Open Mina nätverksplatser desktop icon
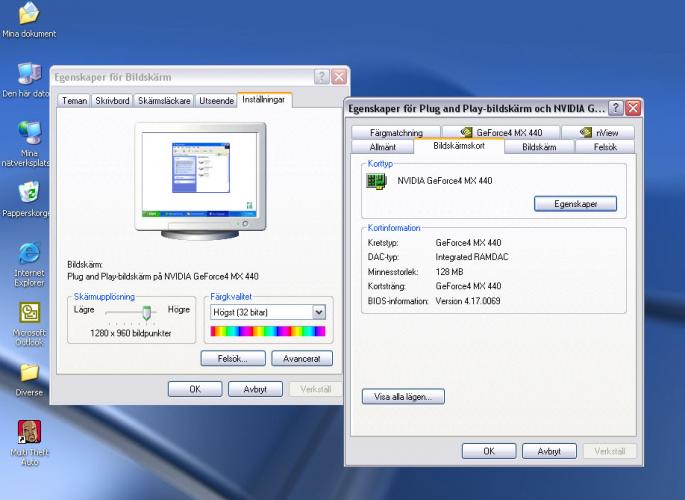 pyautogui.click(x=29, y=134)
